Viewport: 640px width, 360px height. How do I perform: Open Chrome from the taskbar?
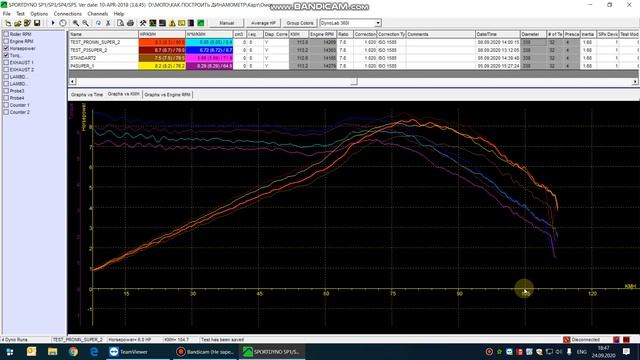point(73,351)
